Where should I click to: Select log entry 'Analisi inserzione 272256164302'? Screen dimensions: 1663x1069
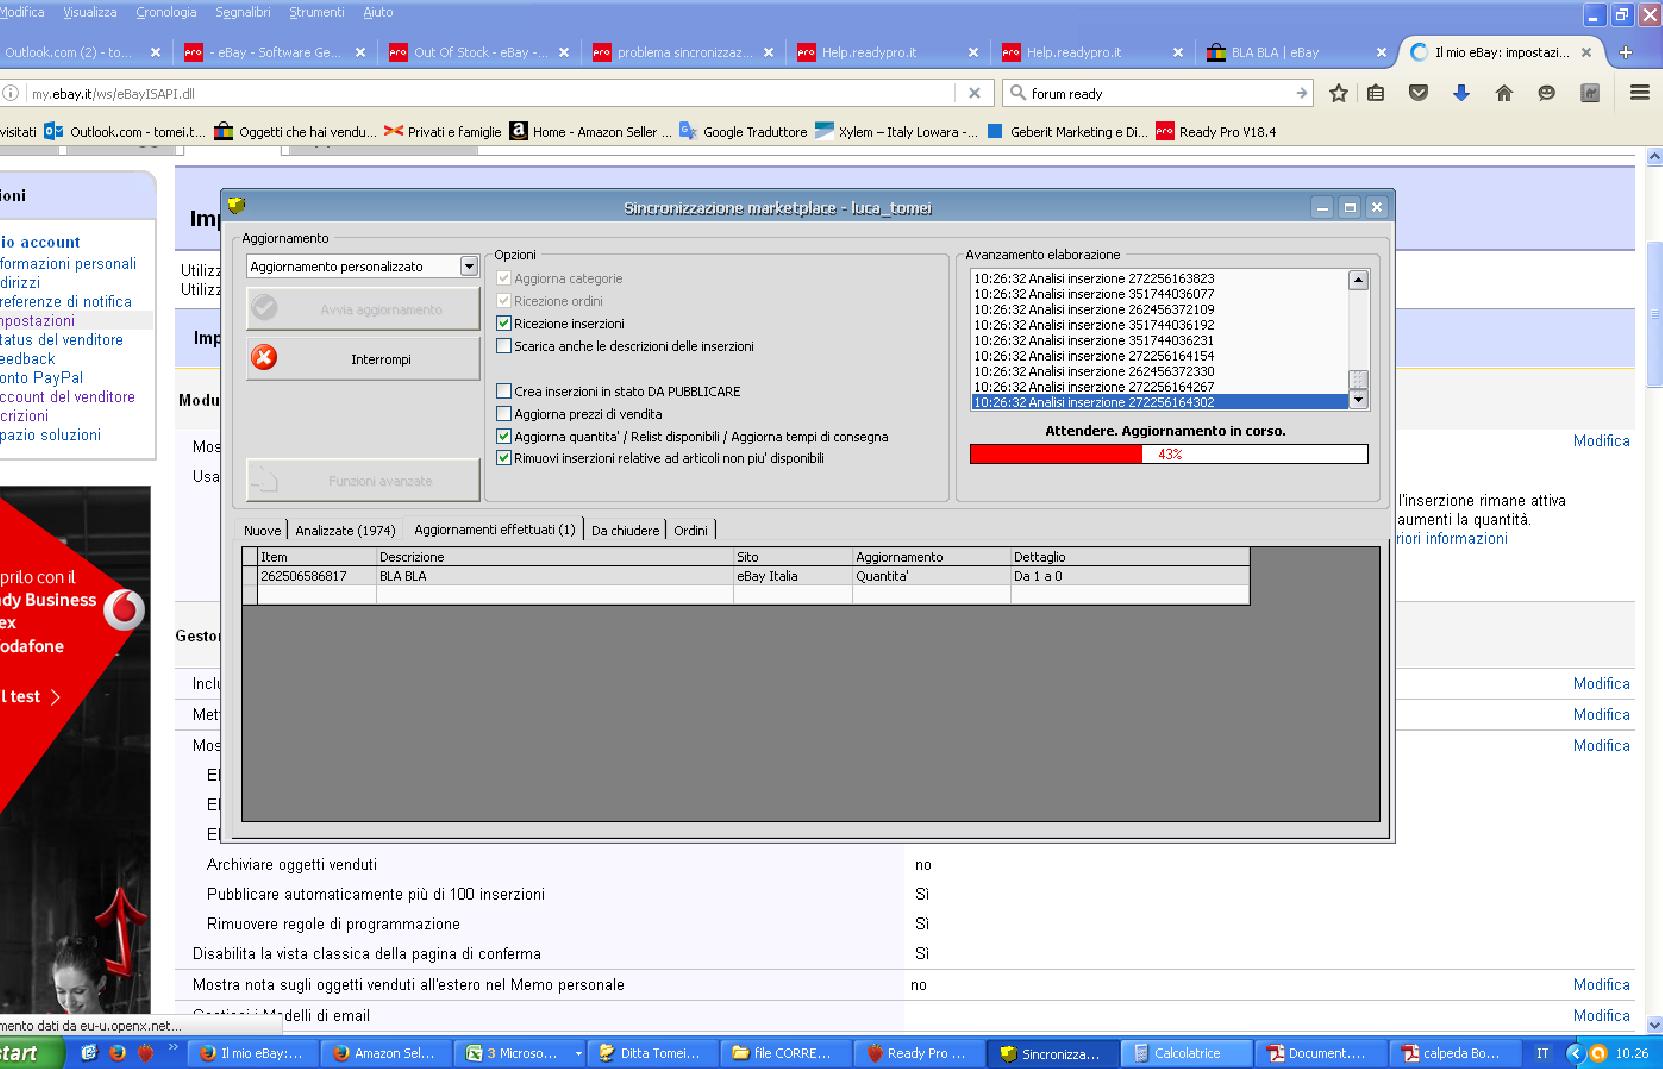point(1160,402)
